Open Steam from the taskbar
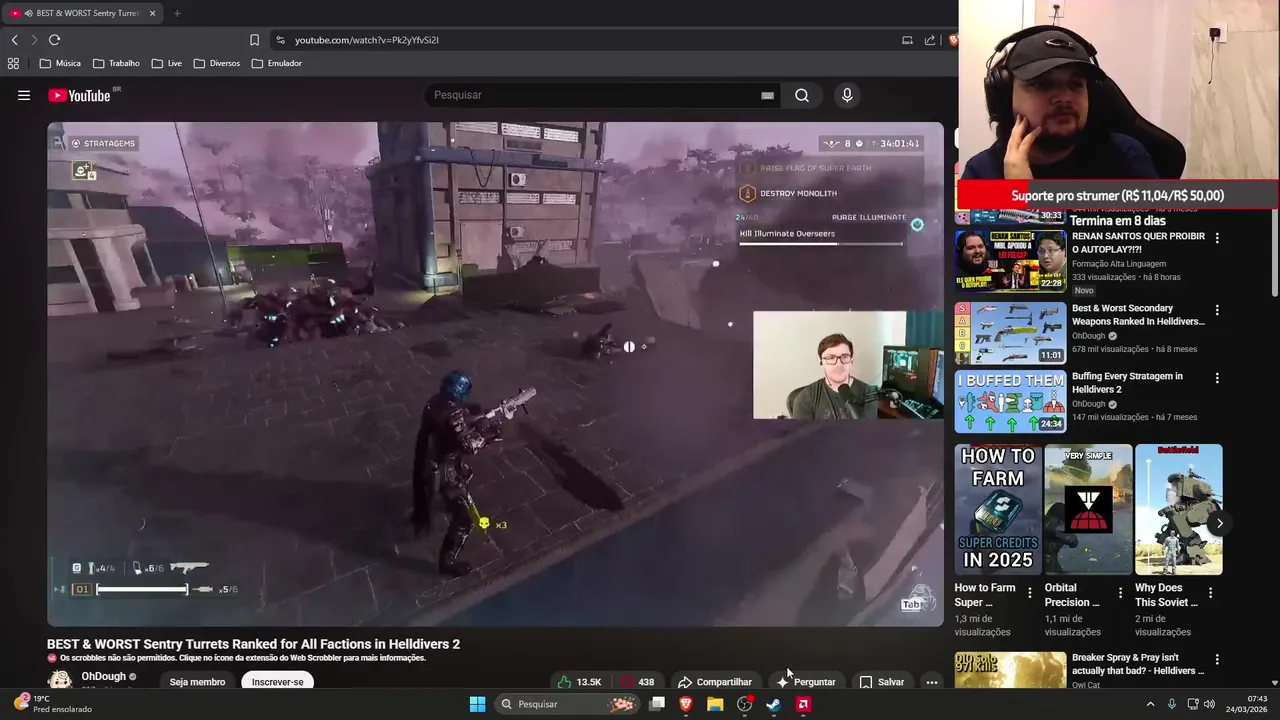This screenshot has height=720, width=1280. point(773,704)
